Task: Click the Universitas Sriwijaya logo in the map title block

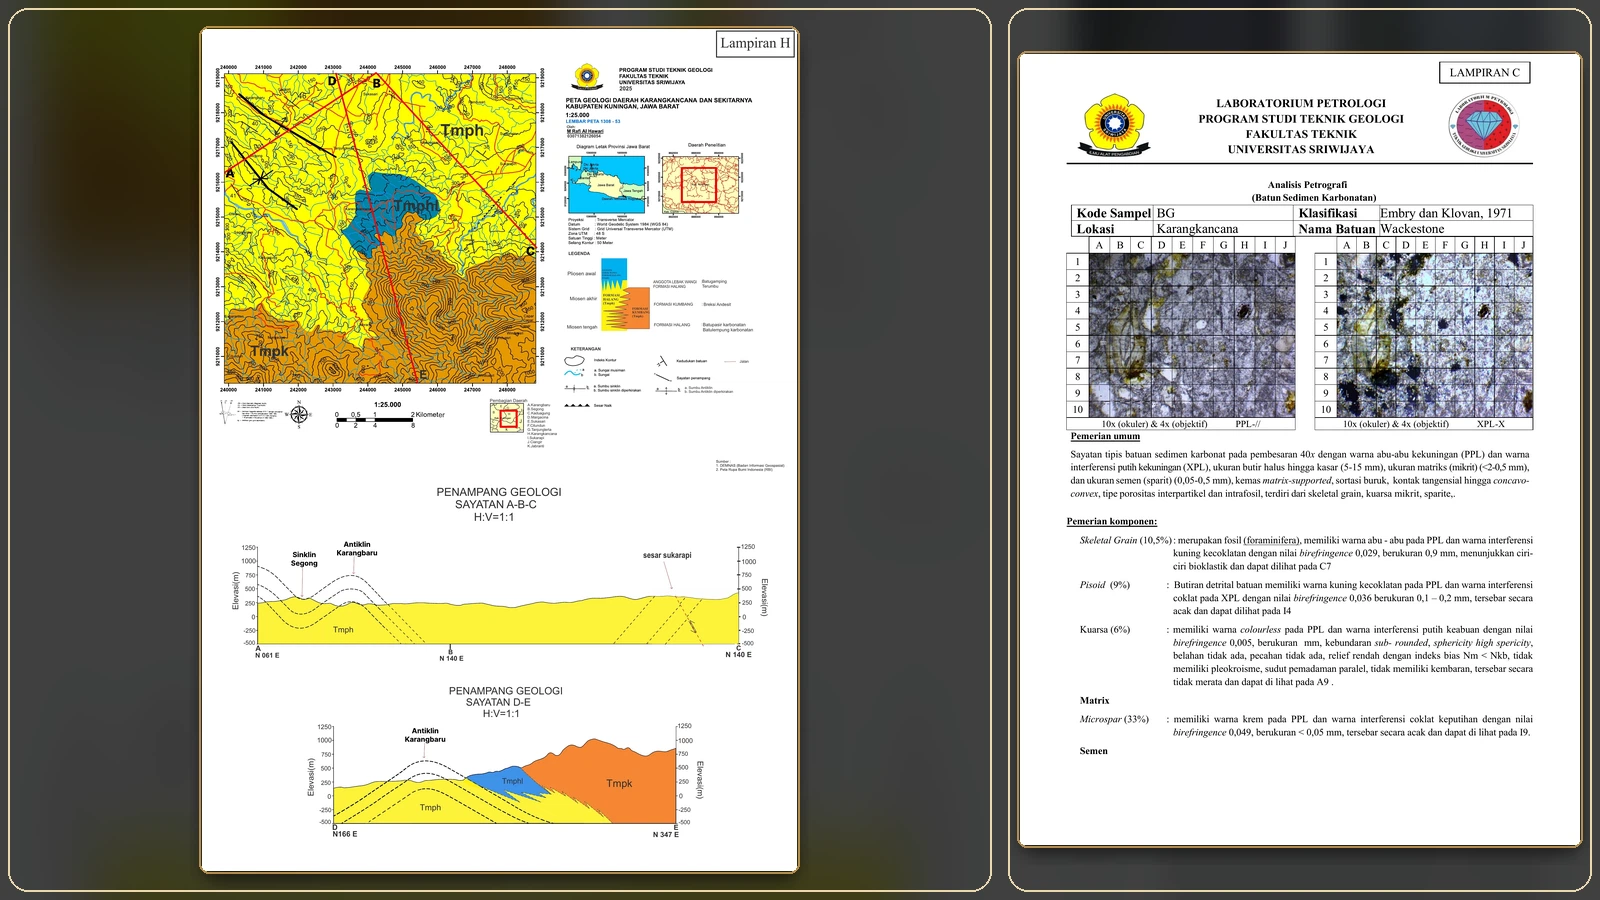Action: coord(586,77)
